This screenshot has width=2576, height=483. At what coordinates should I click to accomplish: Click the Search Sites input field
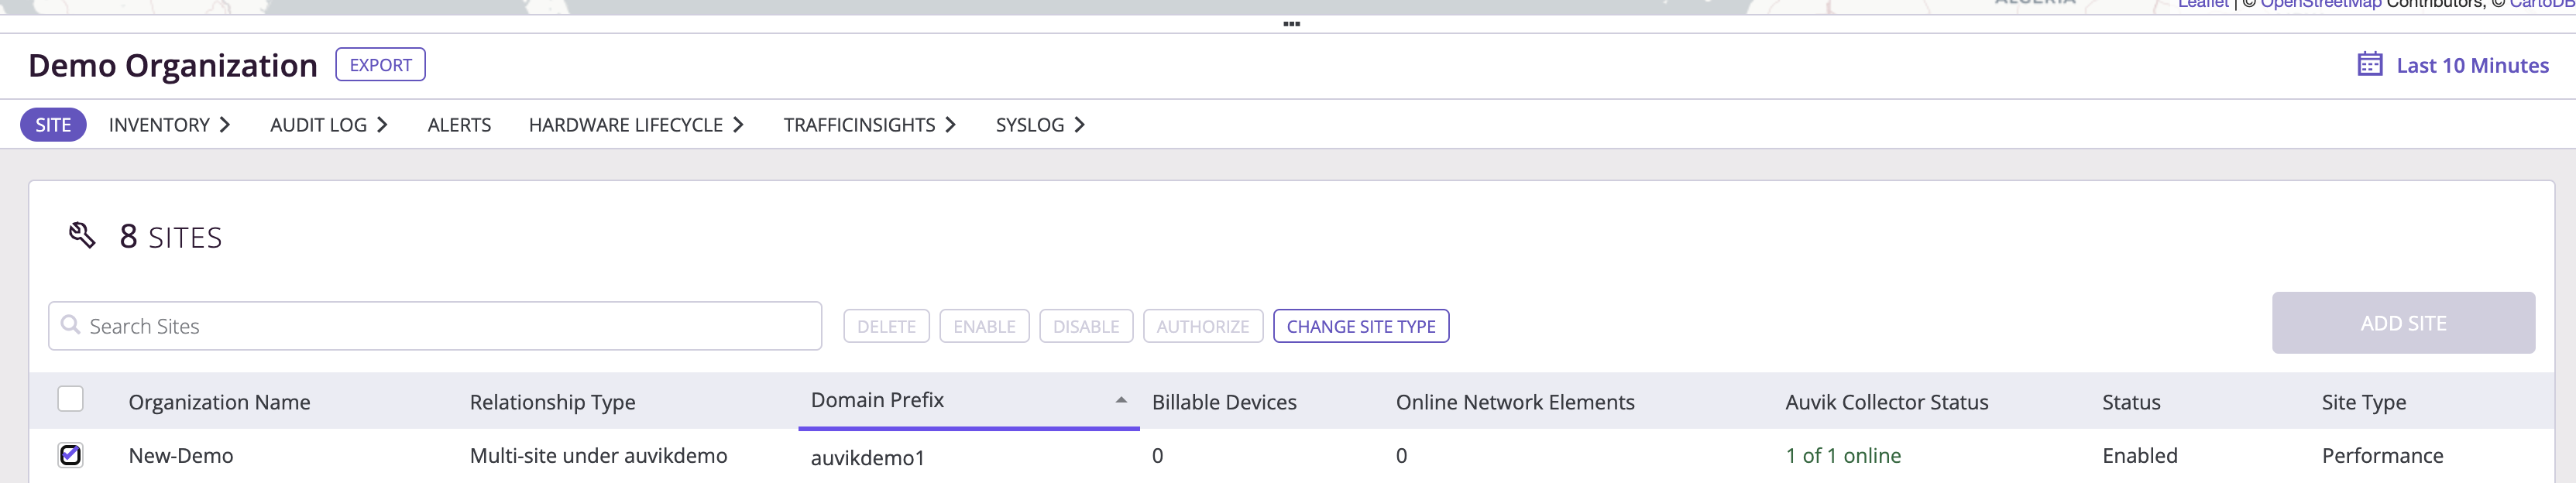pos(435,326)
